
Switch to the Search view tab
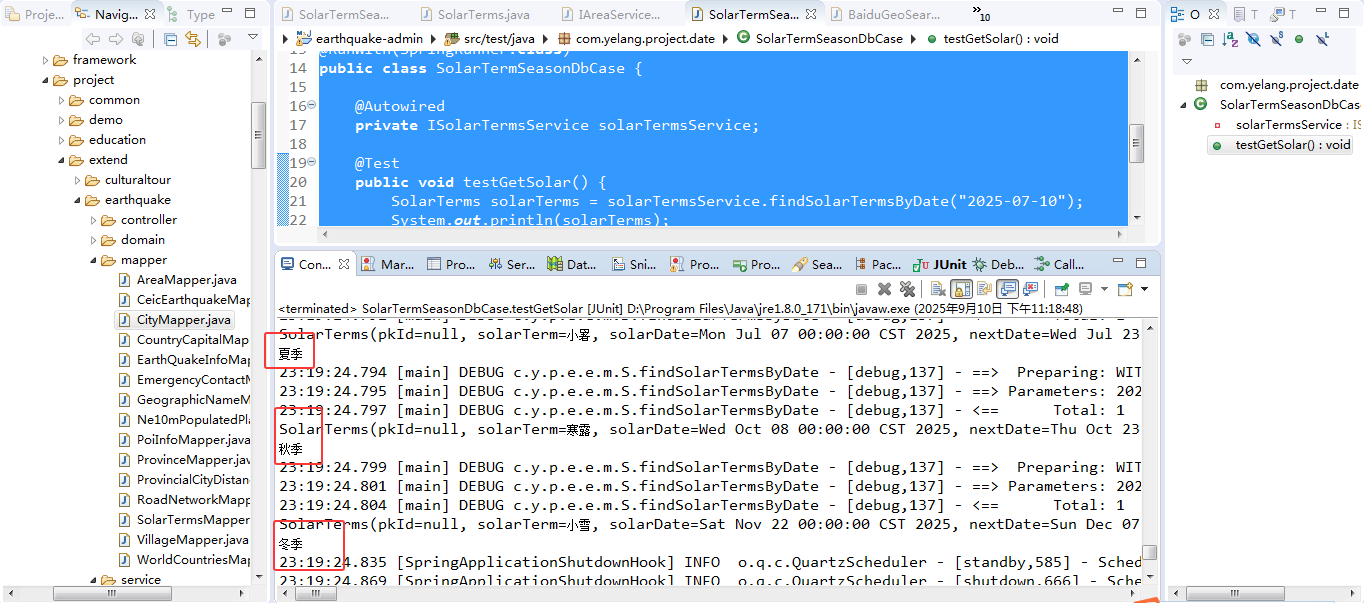click(x=819, y=264)
